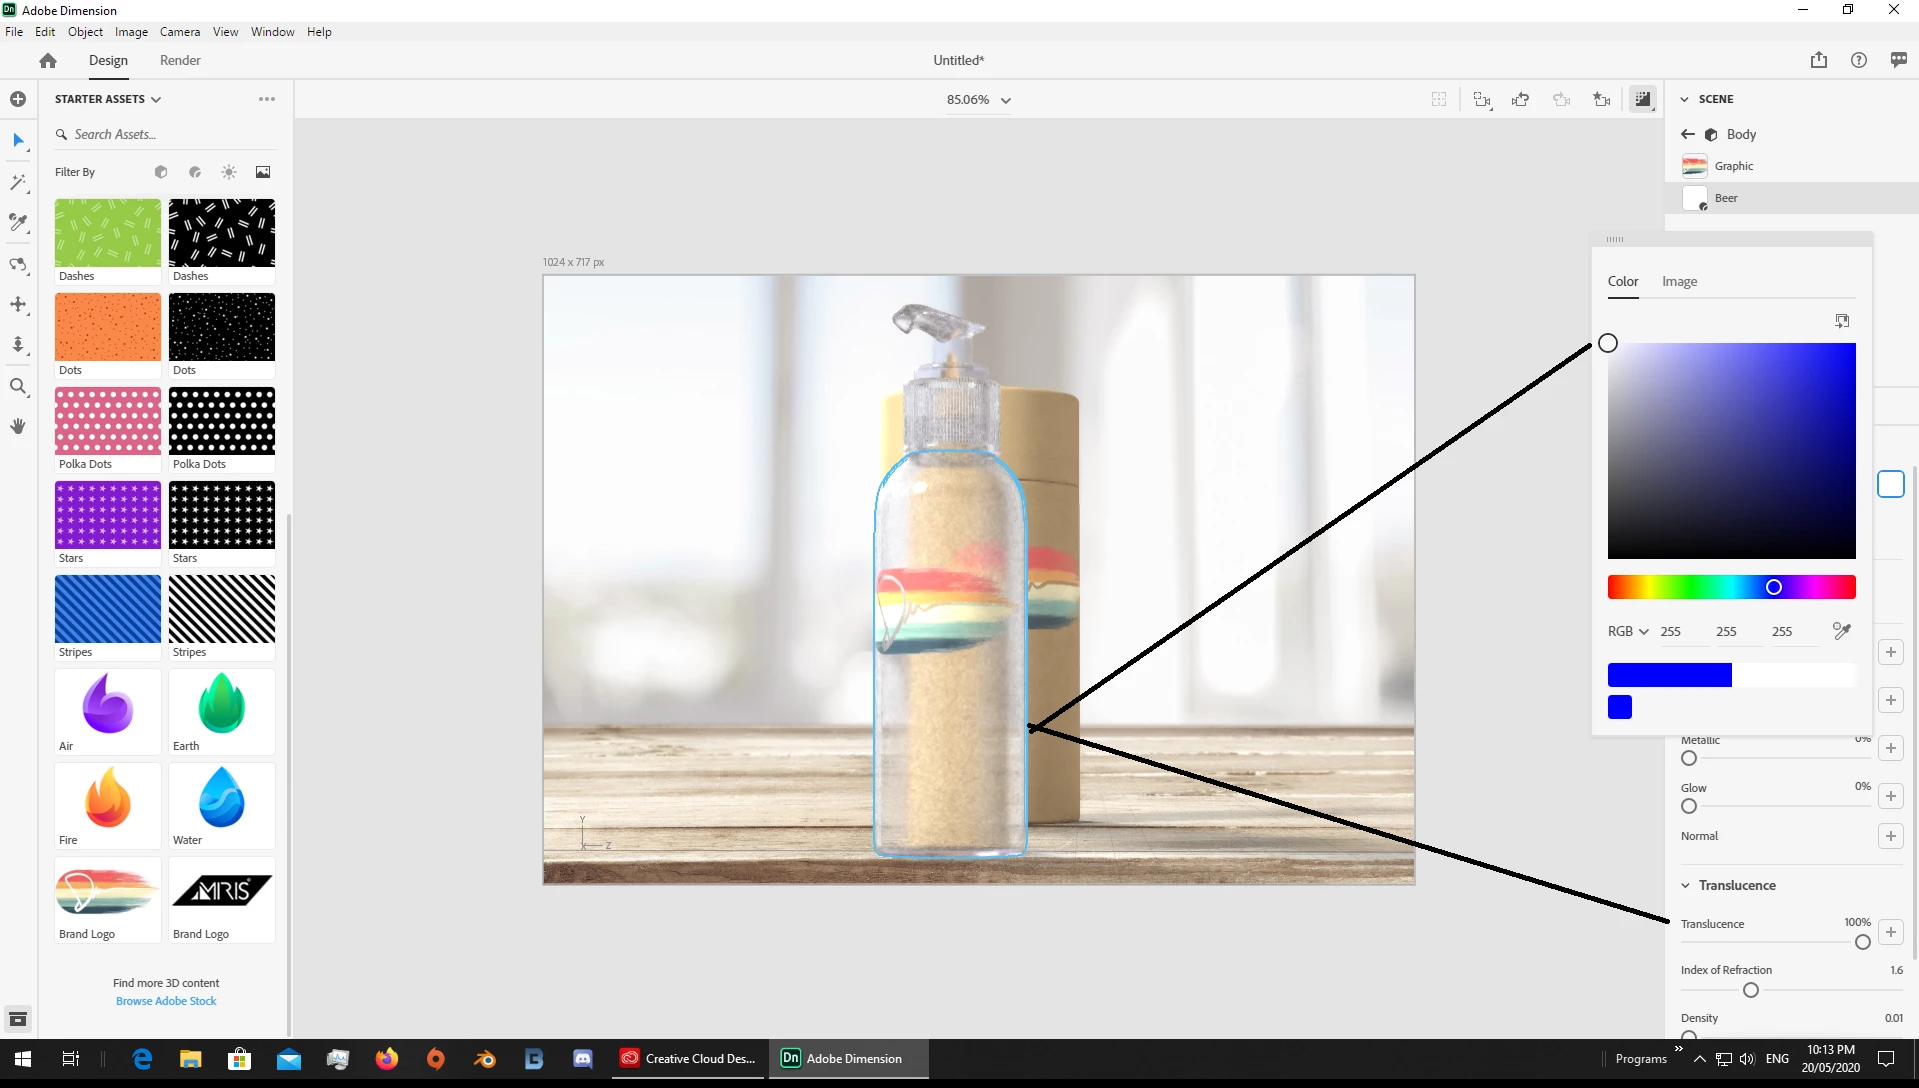Viewport: 1919px width, 1088px height.
Task: Select the Pan camera tool
Action: click(x=18, y=304)
